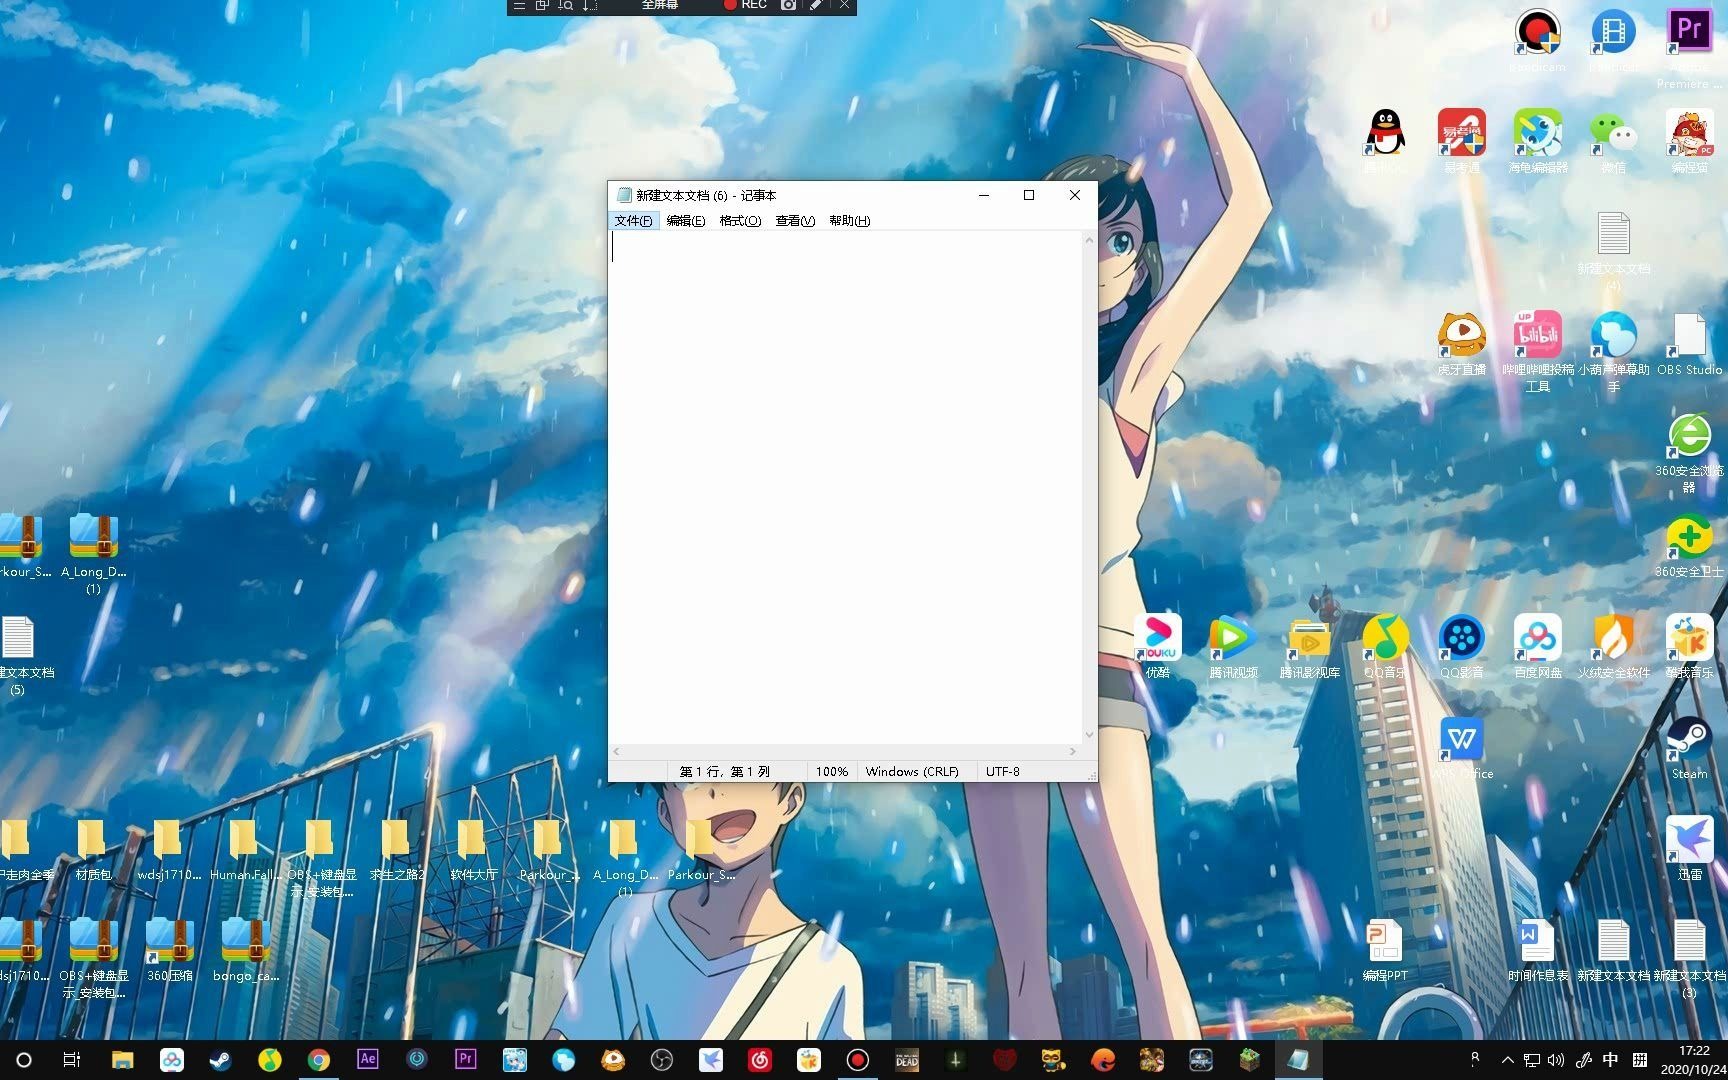Click the Windows (CRLF) status bar entry

pos(912,772)
